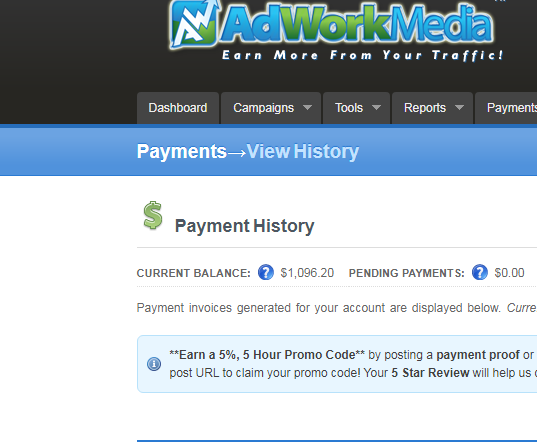Click the PENDING PAYMENTS label
Screen dimensions: 537x442
pos(407,273)
